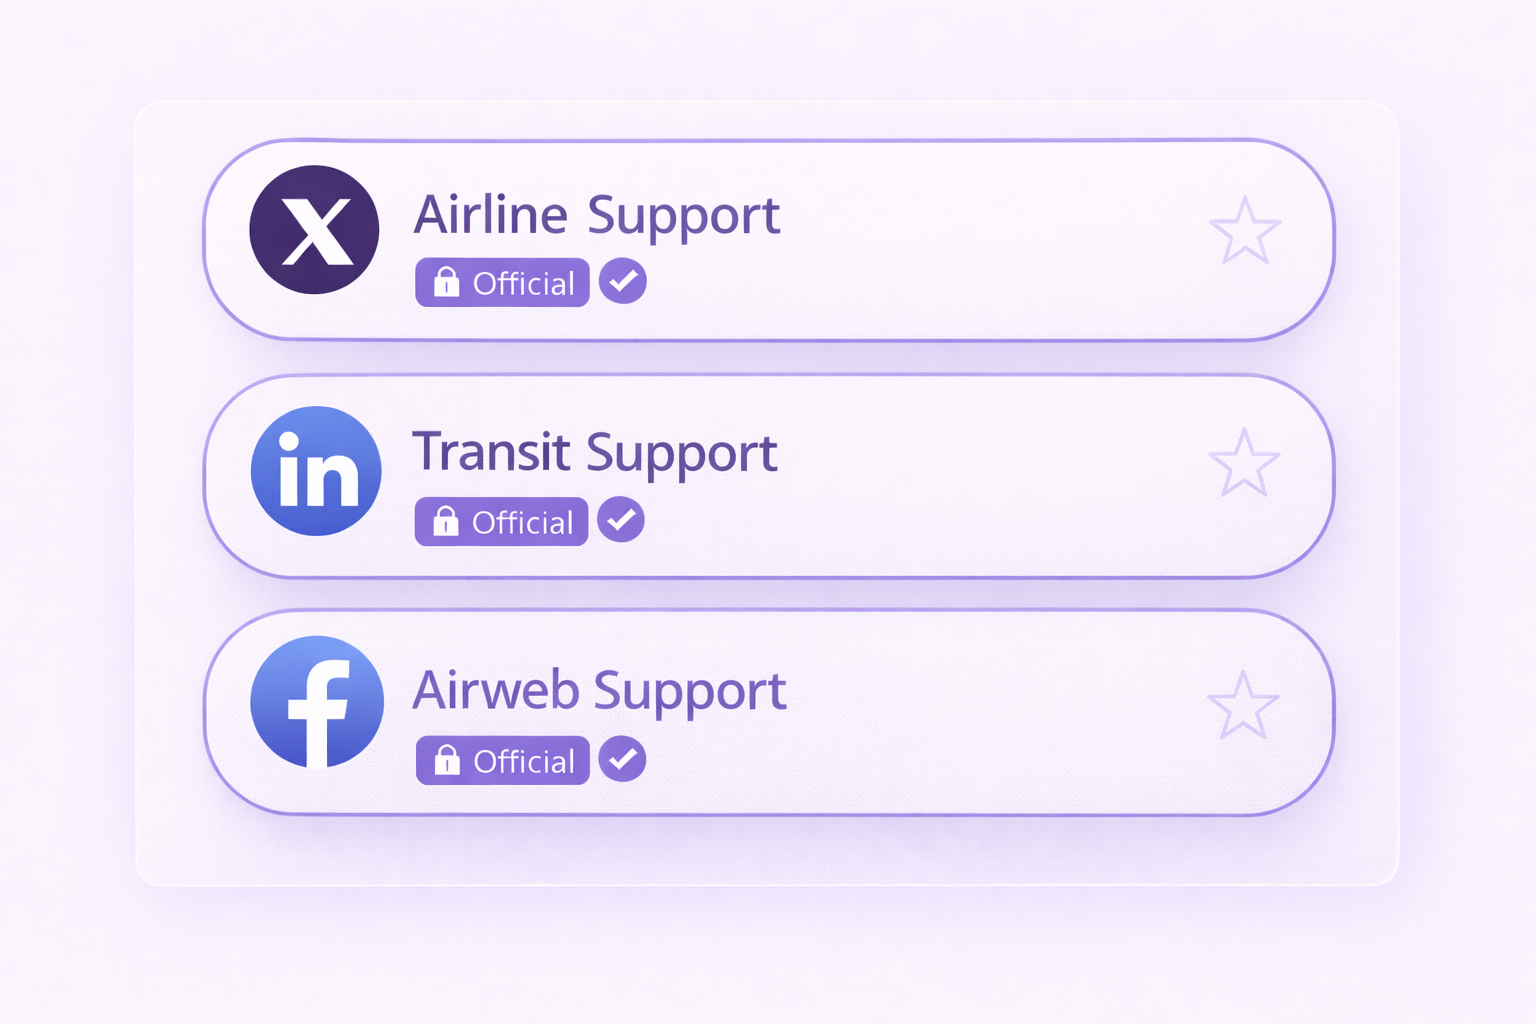Click the X logo for Airline Support
The height and width of the screenshot is (1024, 1536).
point(314,230)
